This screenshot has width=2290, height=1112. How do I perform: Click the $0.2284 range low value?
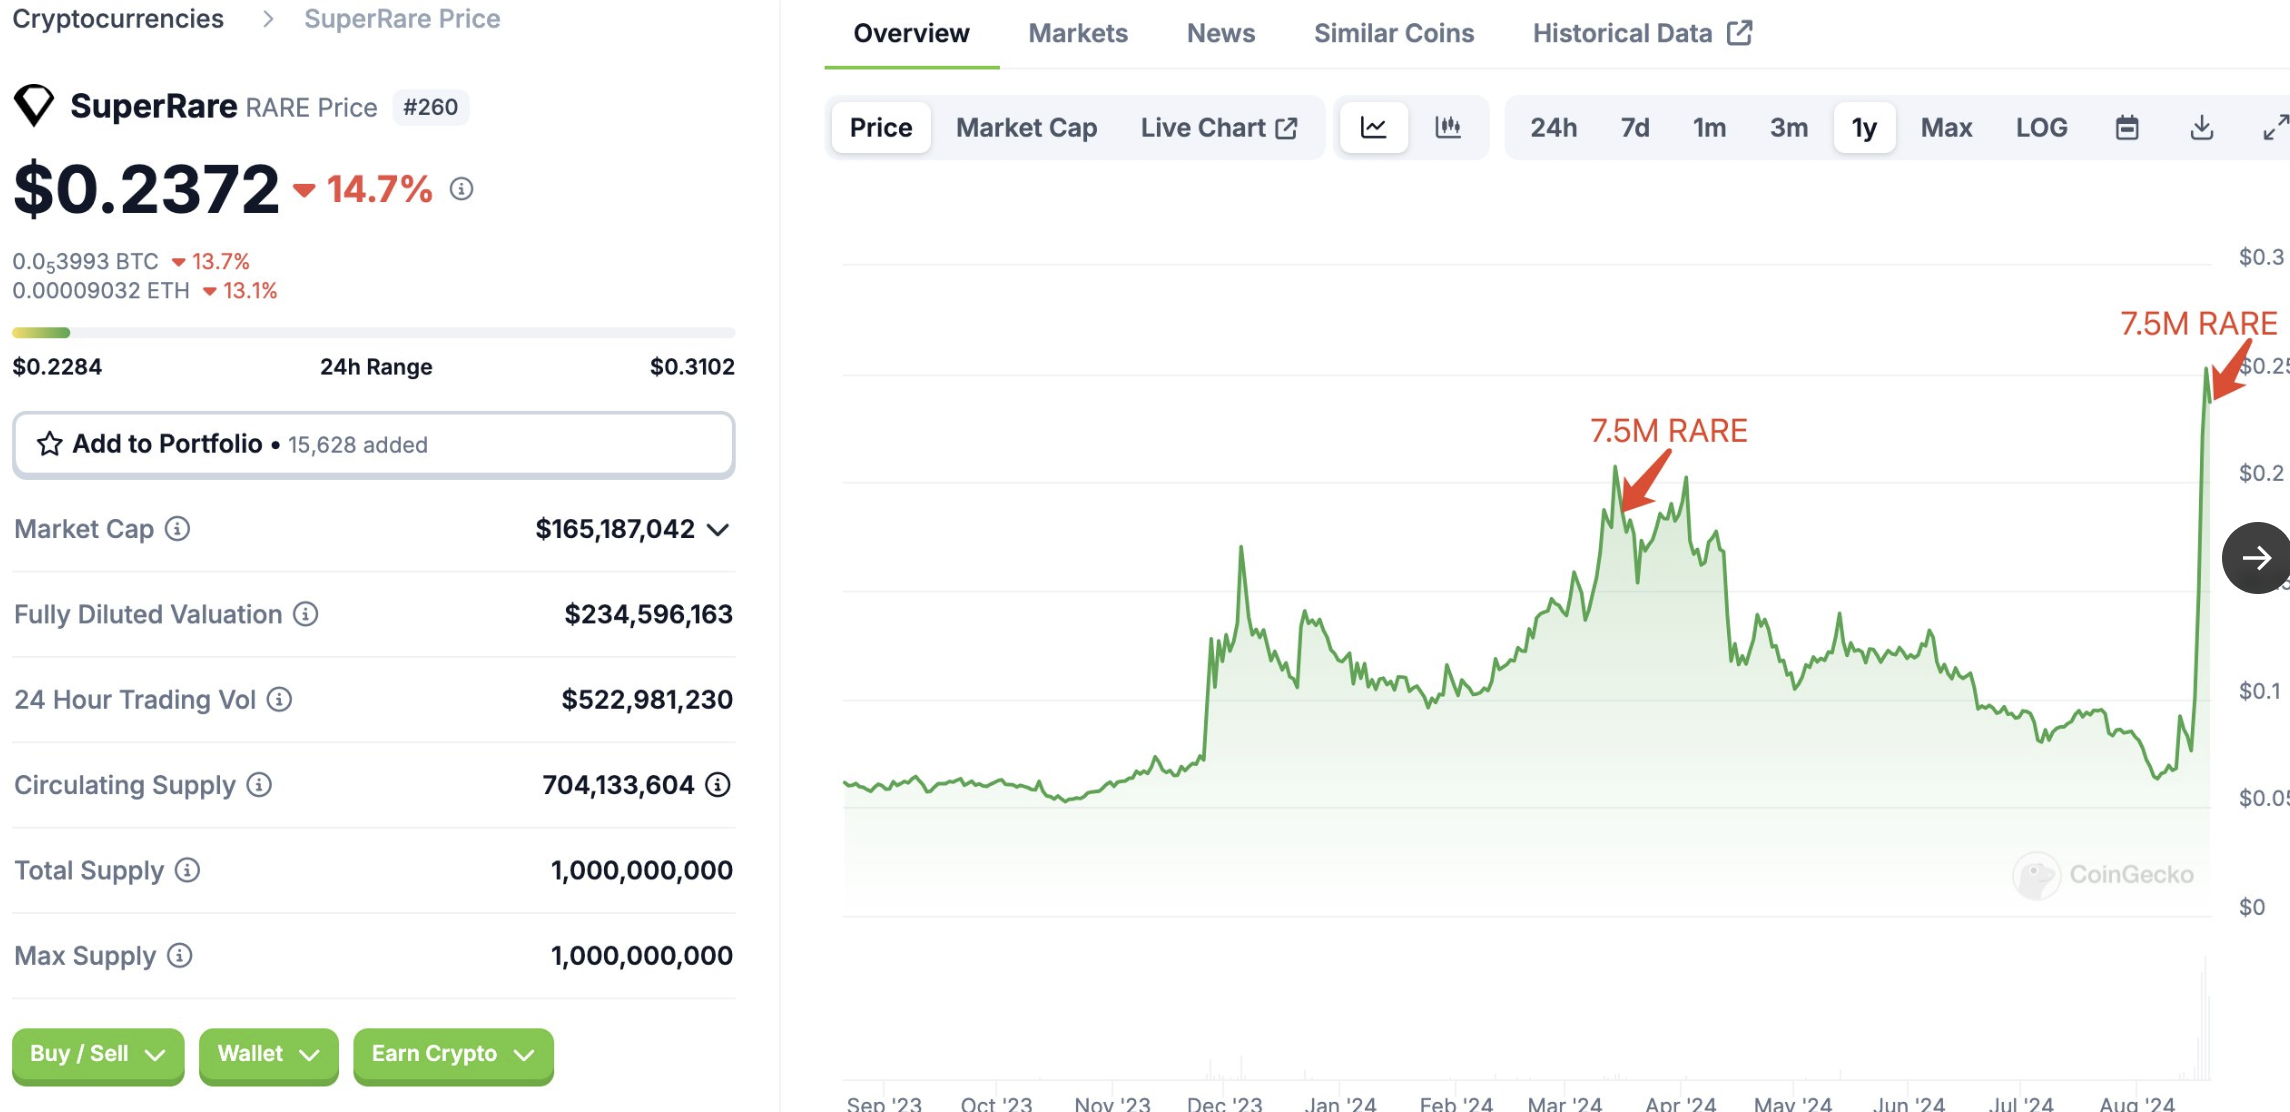57,367
